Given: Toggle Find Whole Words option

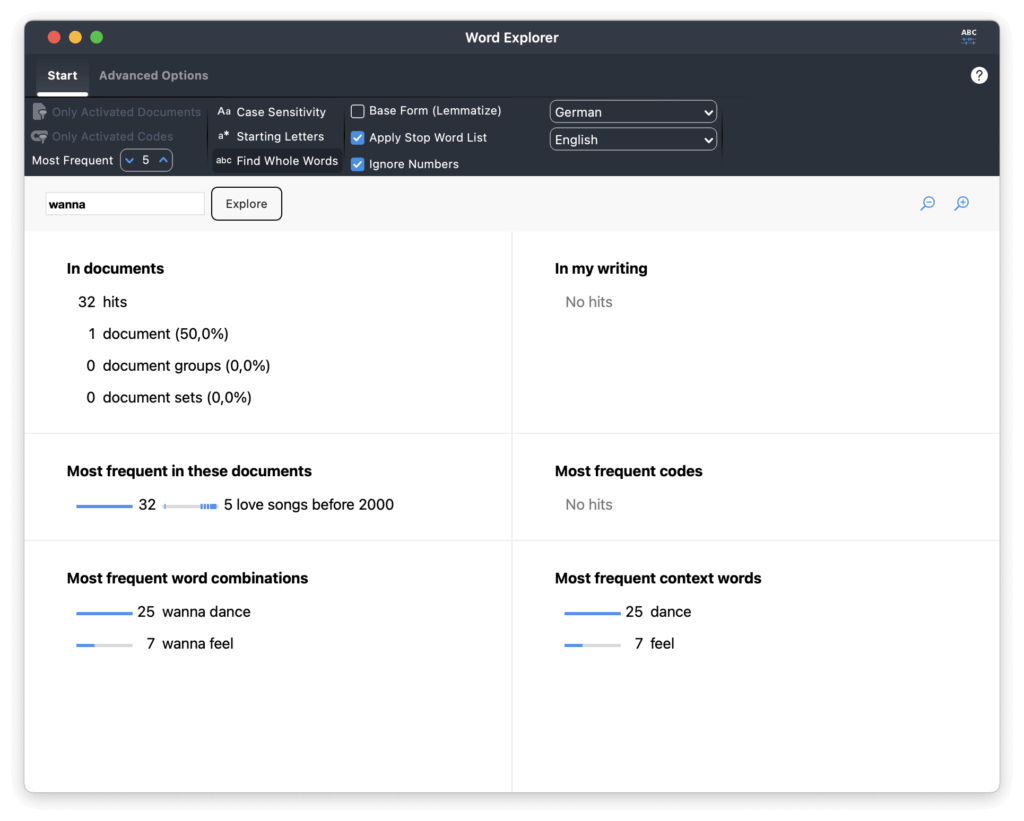Looking at the screenshot, I should pos(277,161).
